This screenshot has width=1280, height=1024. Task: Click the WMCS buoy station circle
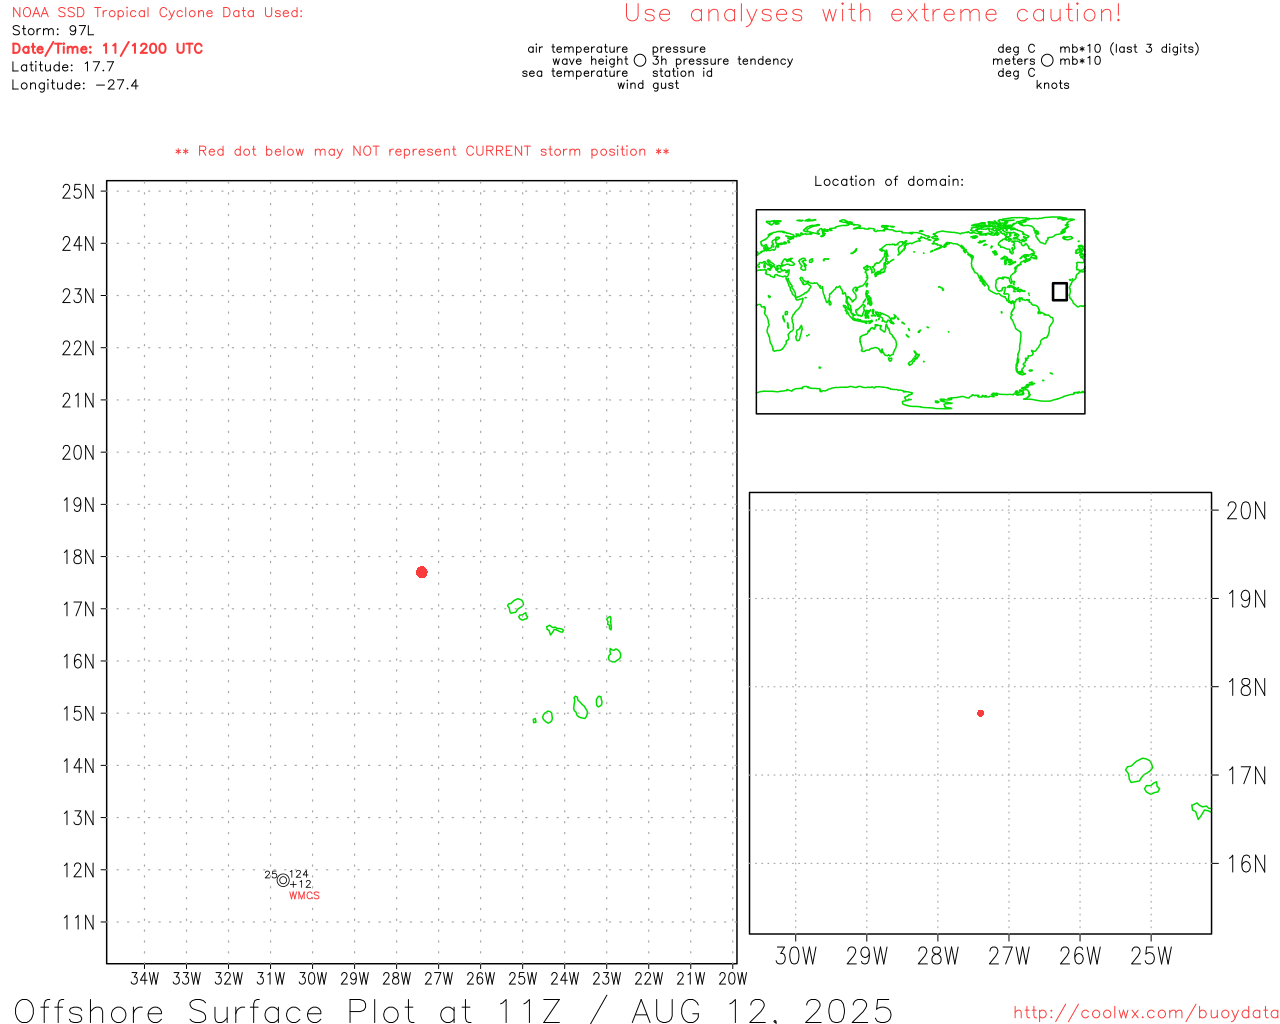283,880
